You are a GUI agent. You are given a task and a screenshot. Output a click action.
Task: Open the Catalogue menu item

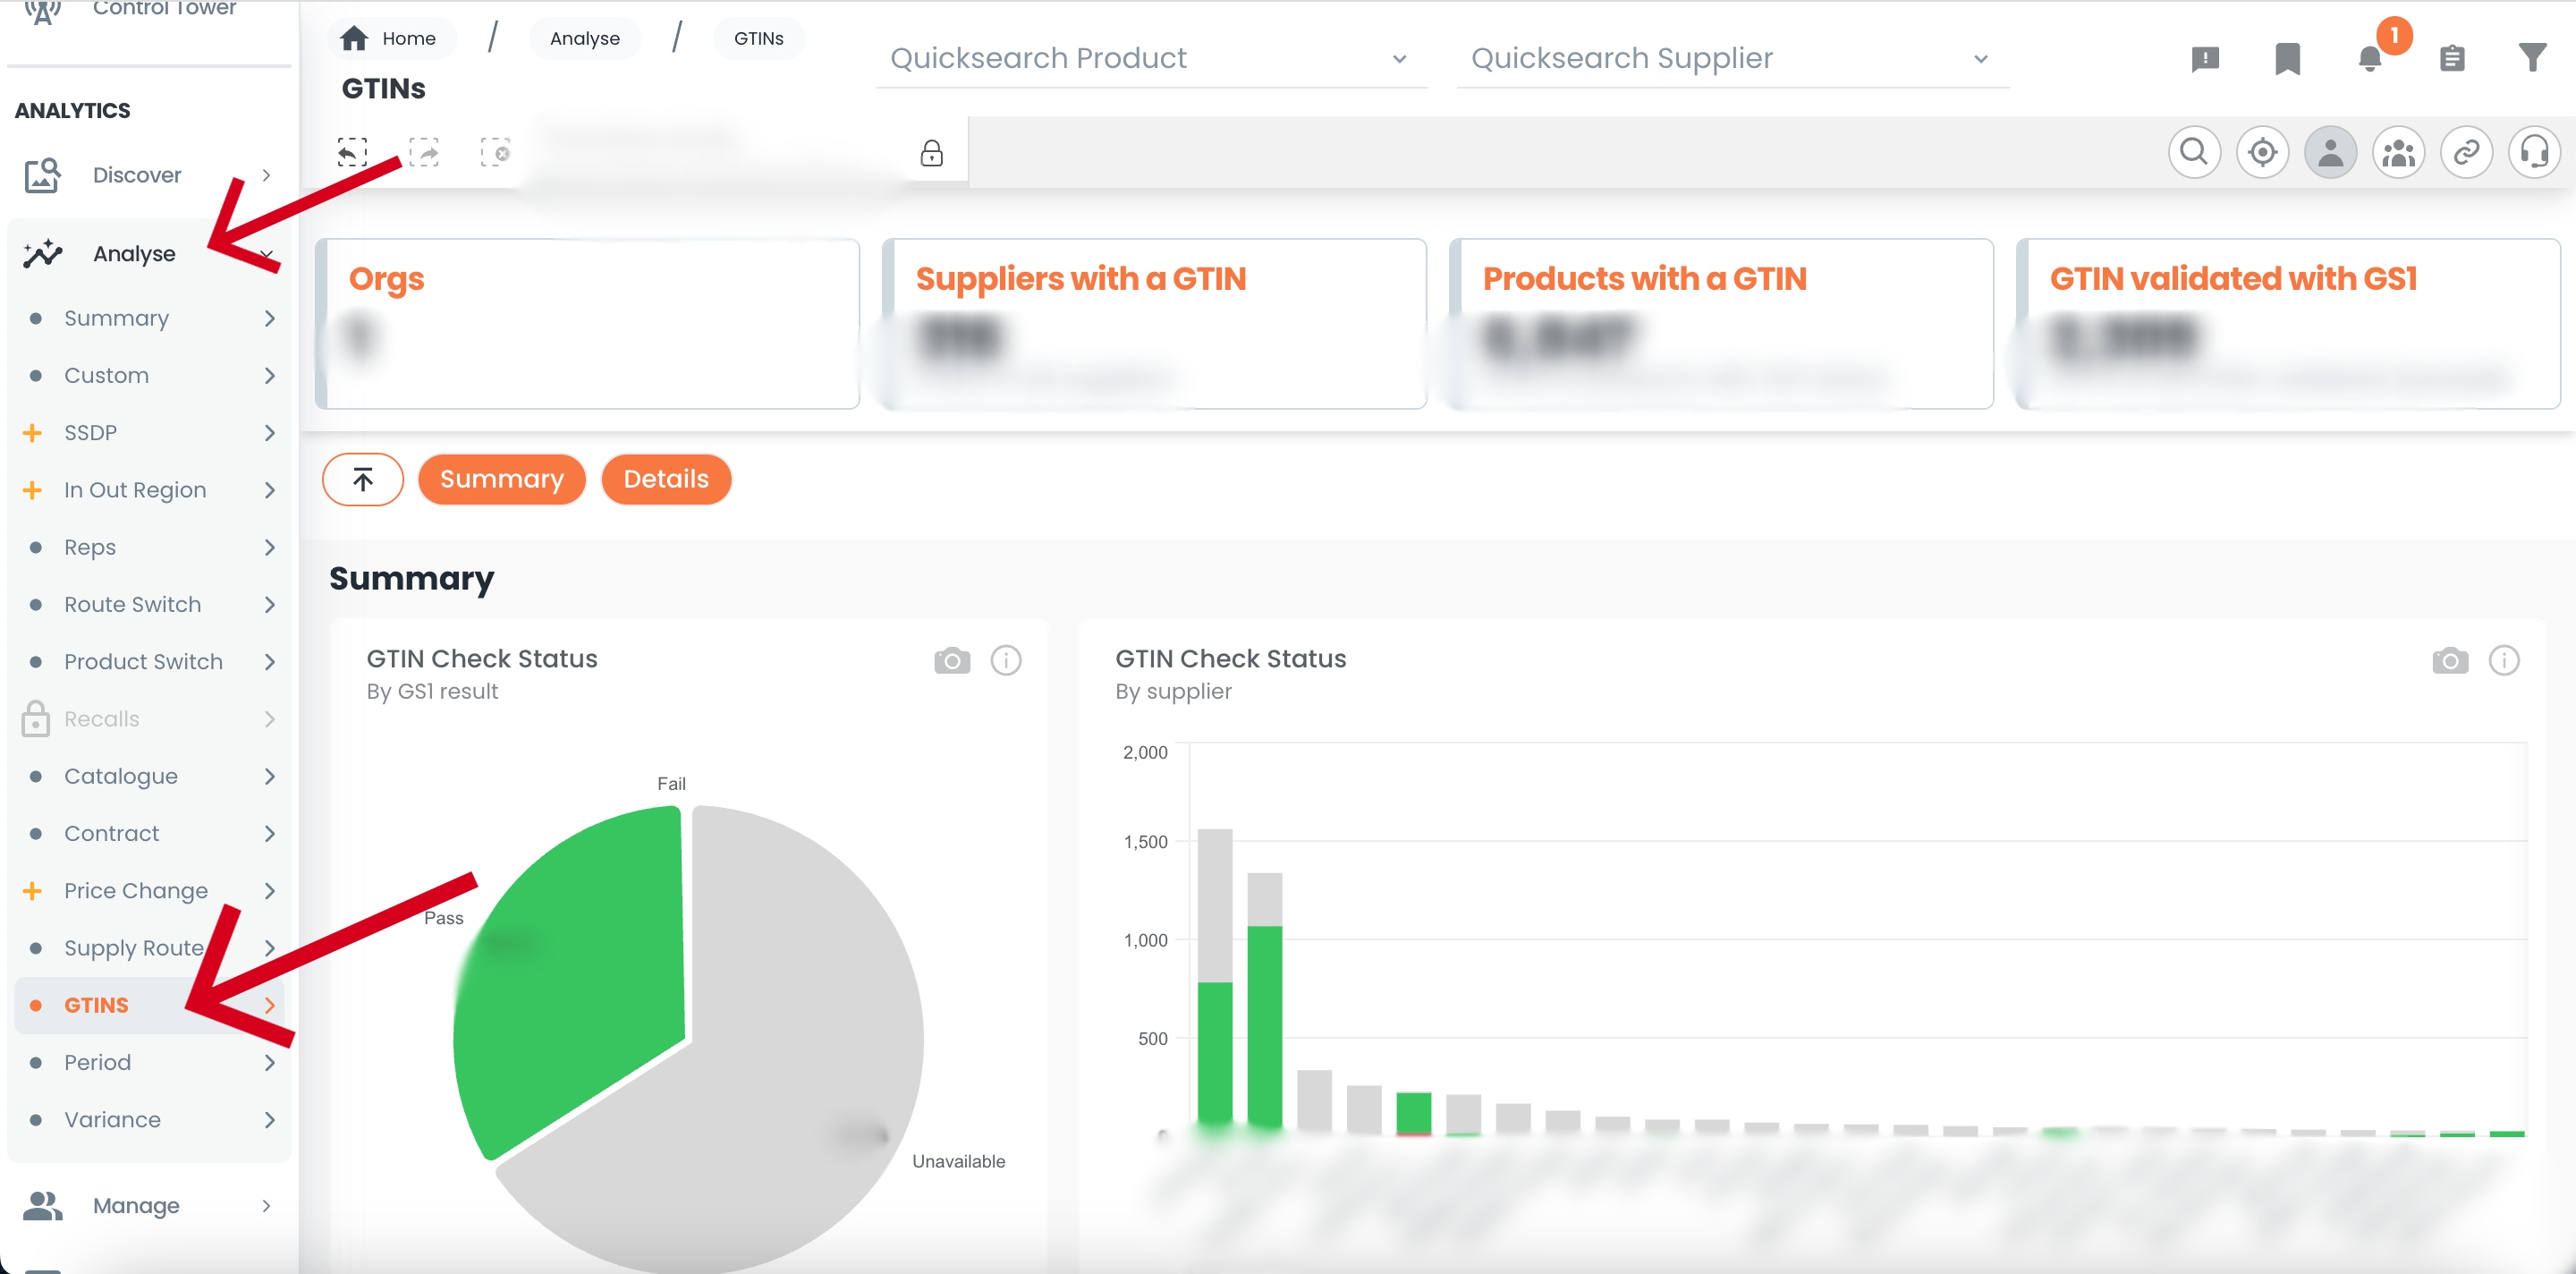pyautogui.click(x=150, y=776)
